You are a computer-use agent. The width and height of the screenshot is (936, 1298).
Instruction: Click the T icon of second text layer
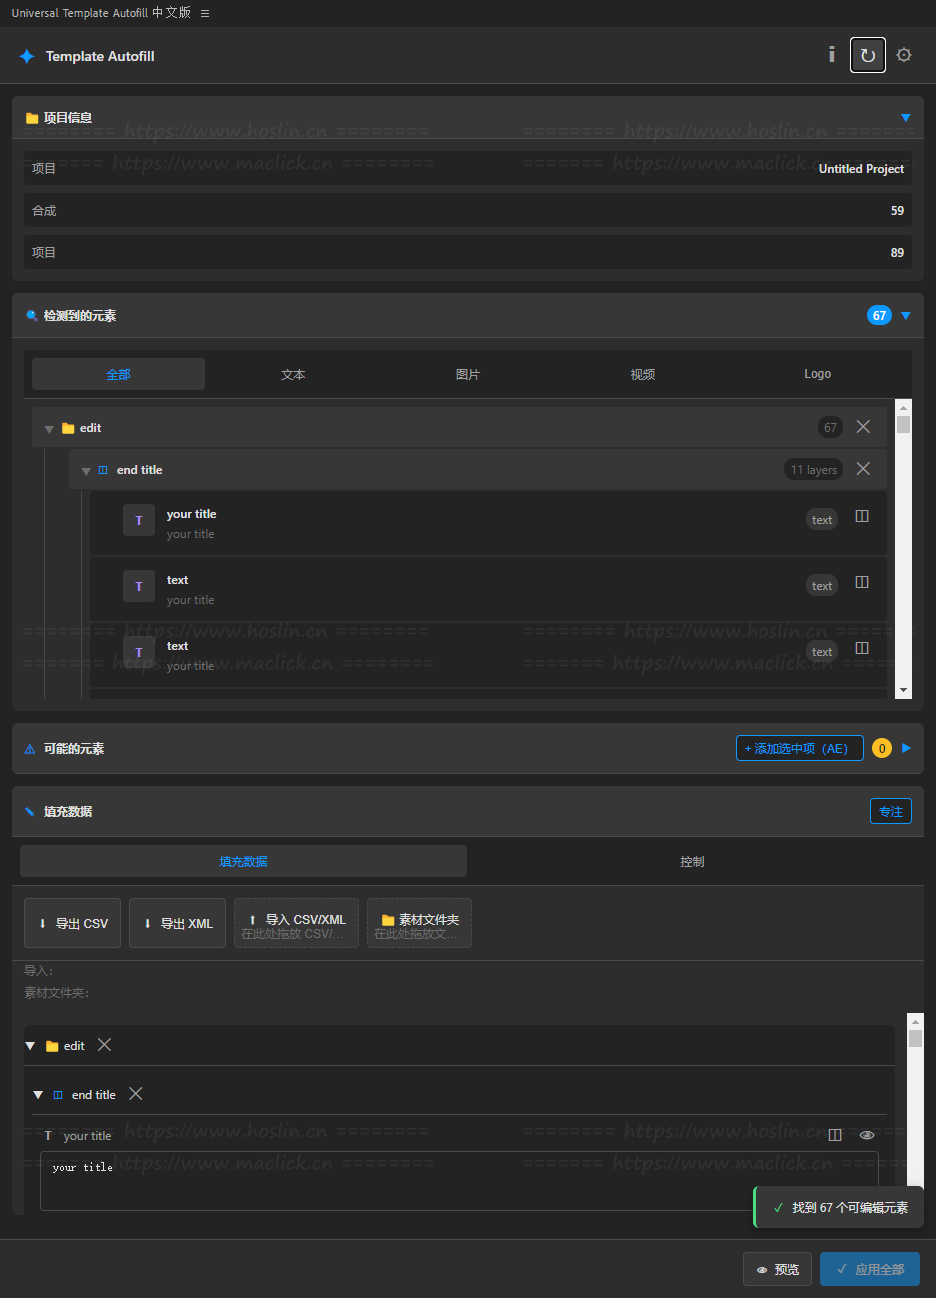coord(139,652)
